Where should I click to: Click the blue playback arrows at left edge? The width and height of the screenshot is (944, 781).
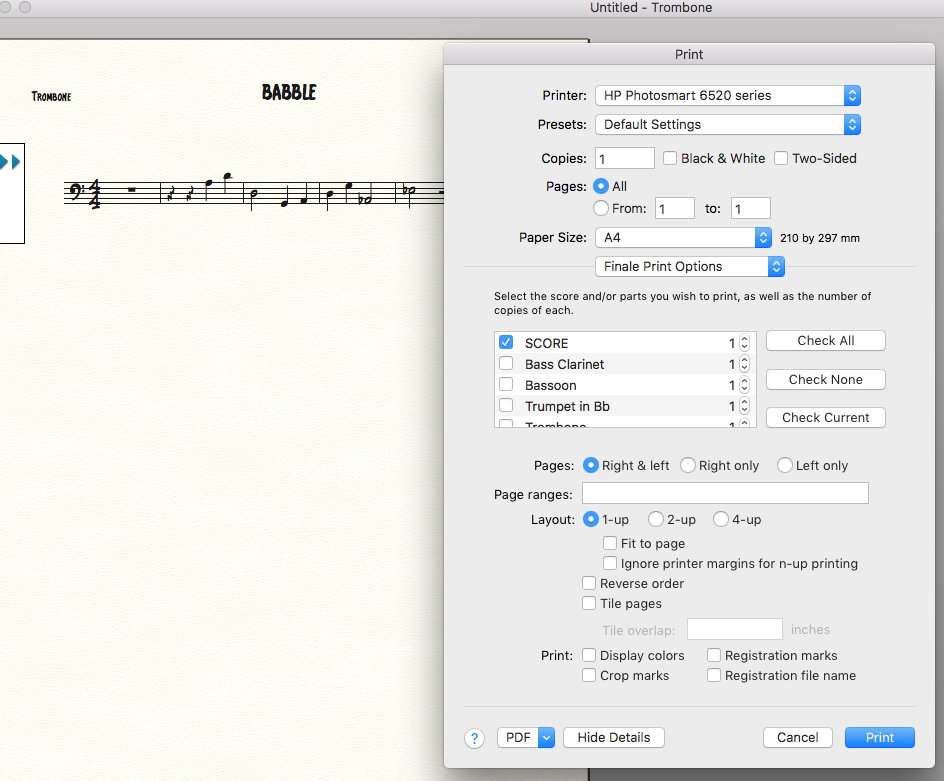[10, 161]
